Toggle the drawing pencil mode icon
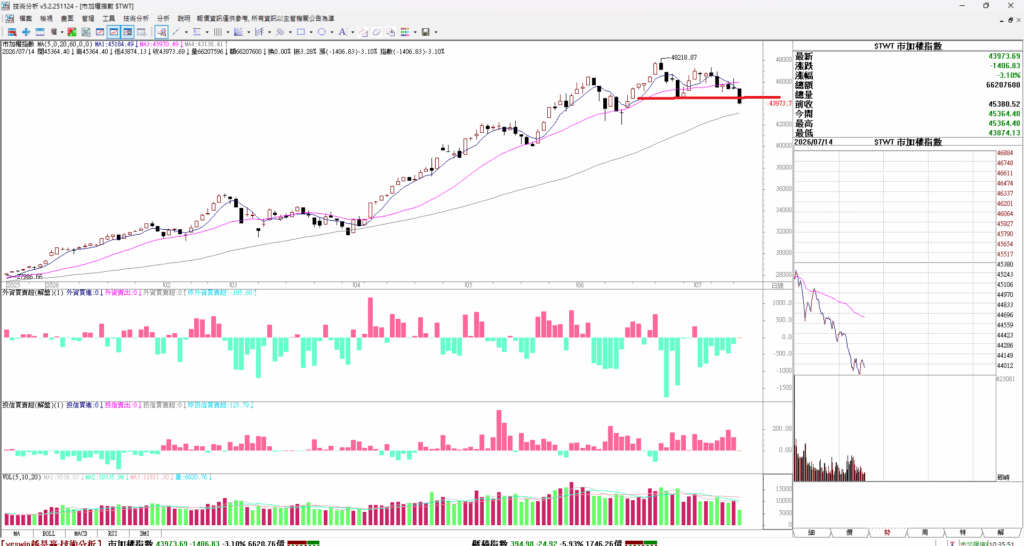 162,31
